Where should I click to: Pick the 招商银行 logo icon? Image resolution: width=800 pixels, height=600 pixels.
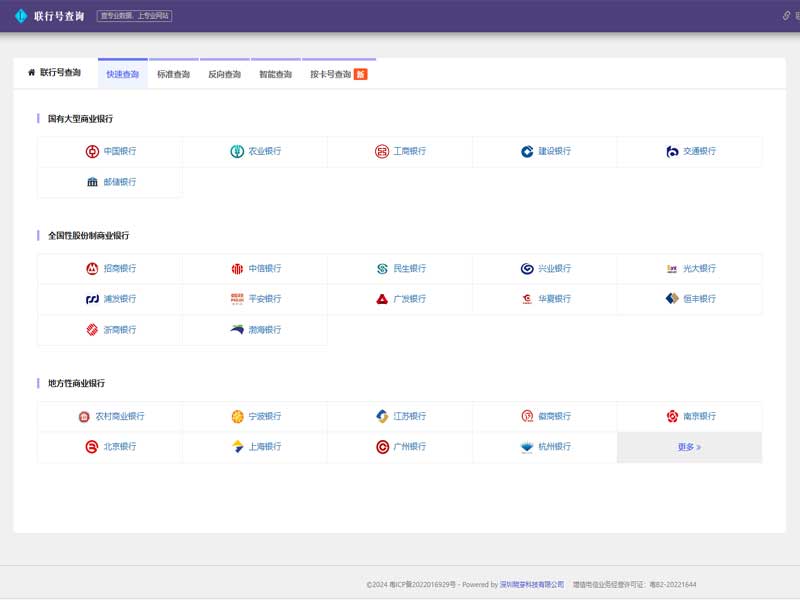(92, 268)
